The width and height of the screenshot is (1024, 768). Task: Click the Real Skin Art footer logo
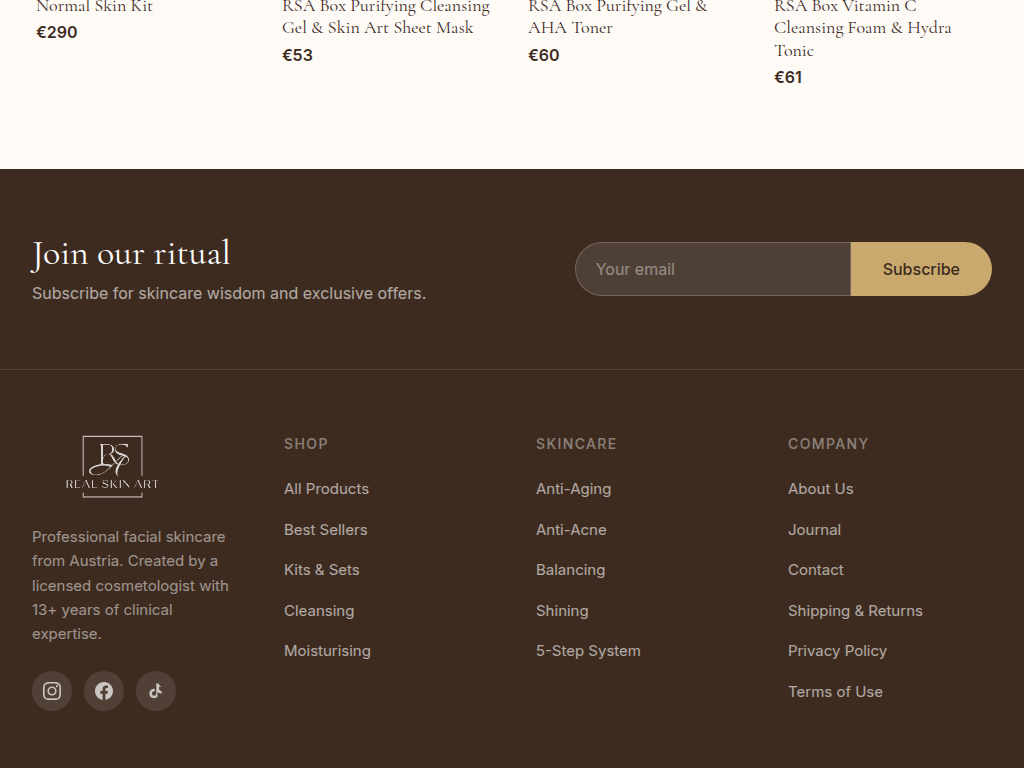[x=112, y=466]
